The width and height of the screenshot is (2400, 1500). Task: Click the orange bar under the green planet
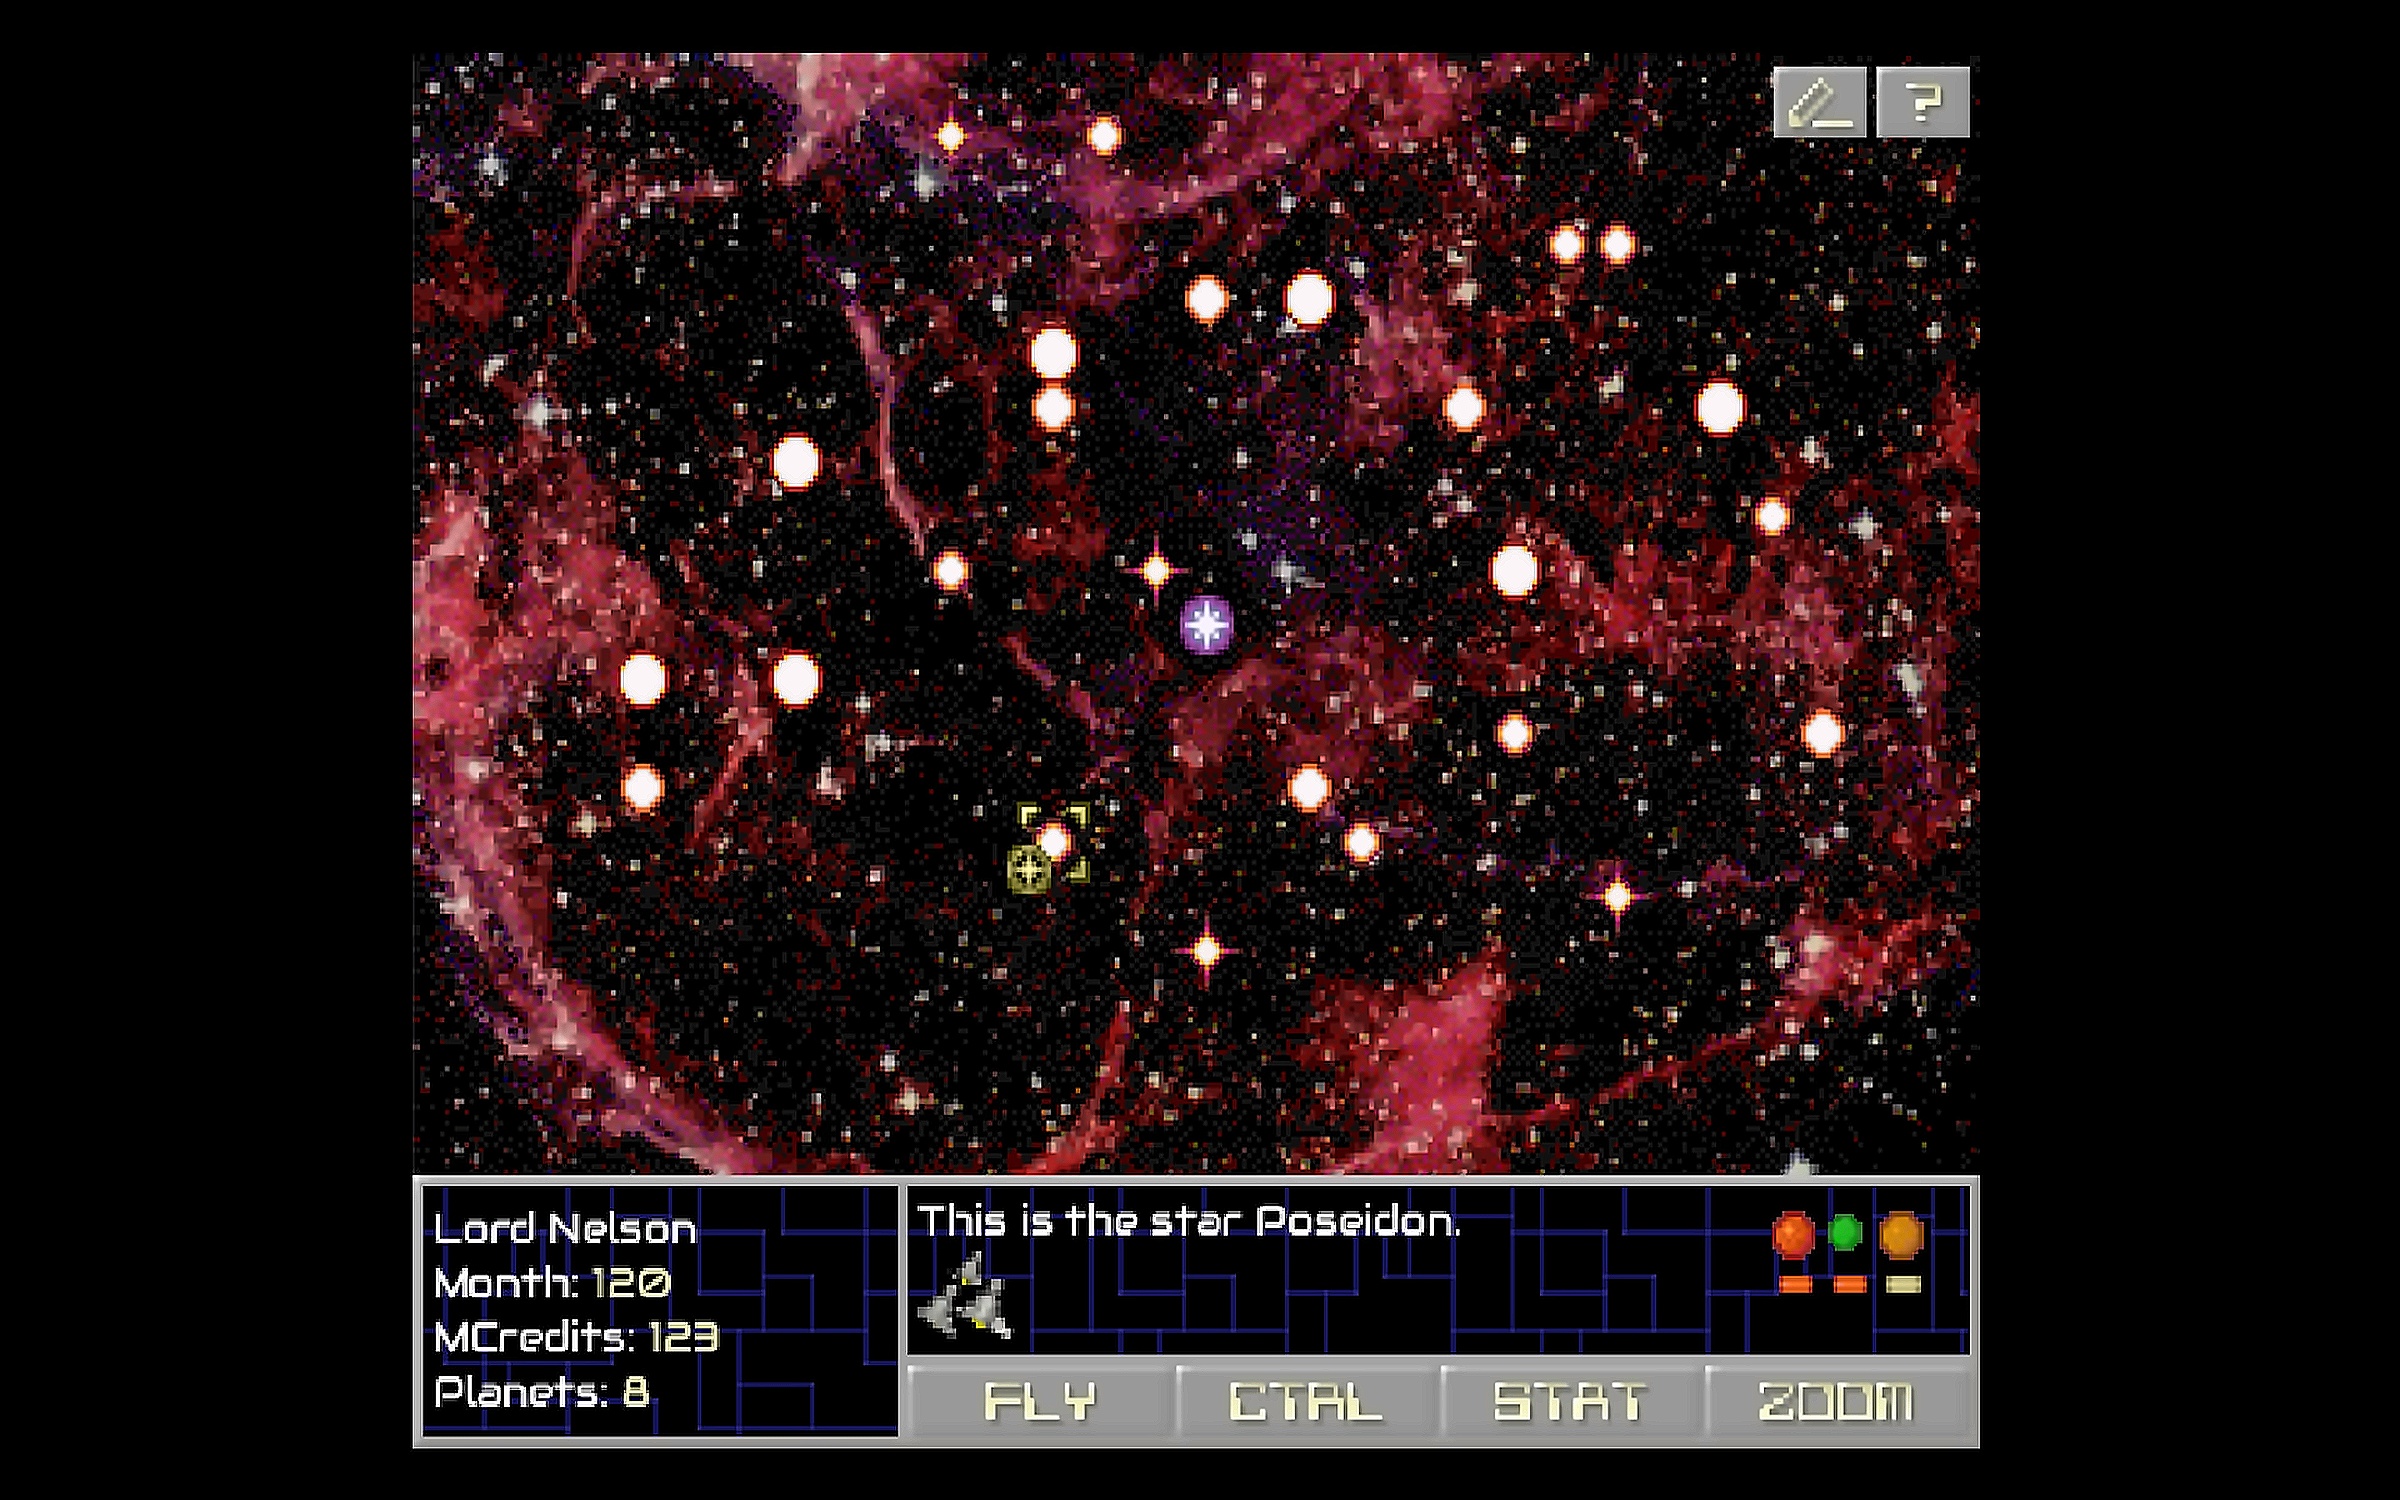coord(1849,1285)
